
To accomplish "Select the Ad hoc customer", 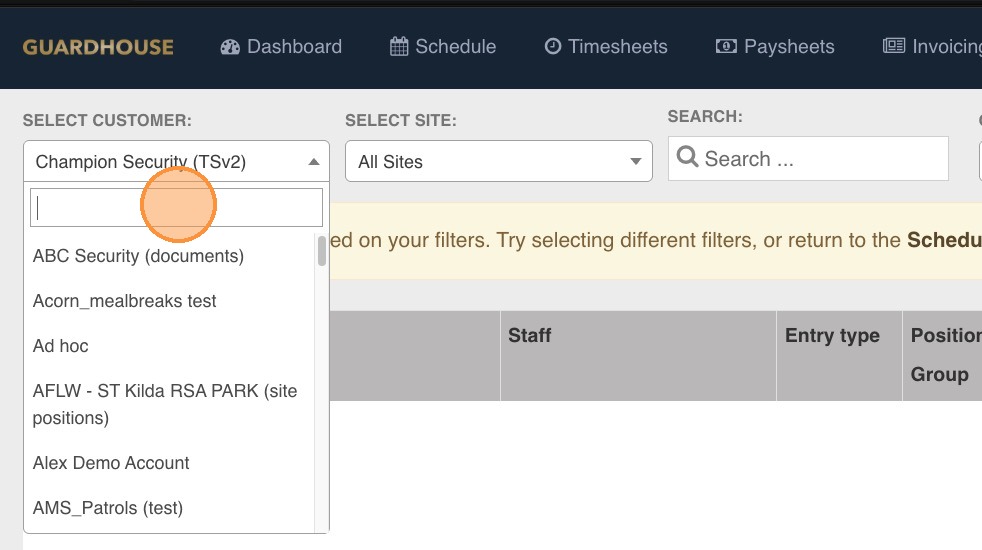I will [60, 346].
